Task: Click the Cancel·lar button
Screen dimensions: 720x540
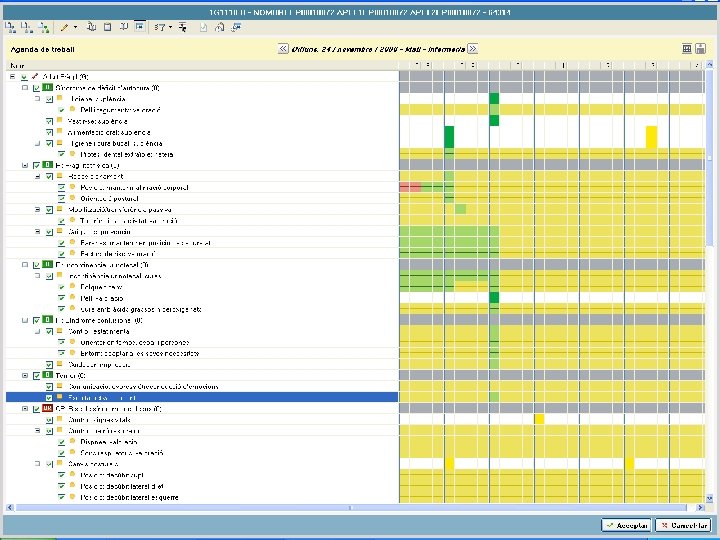Action: point(681,525)
